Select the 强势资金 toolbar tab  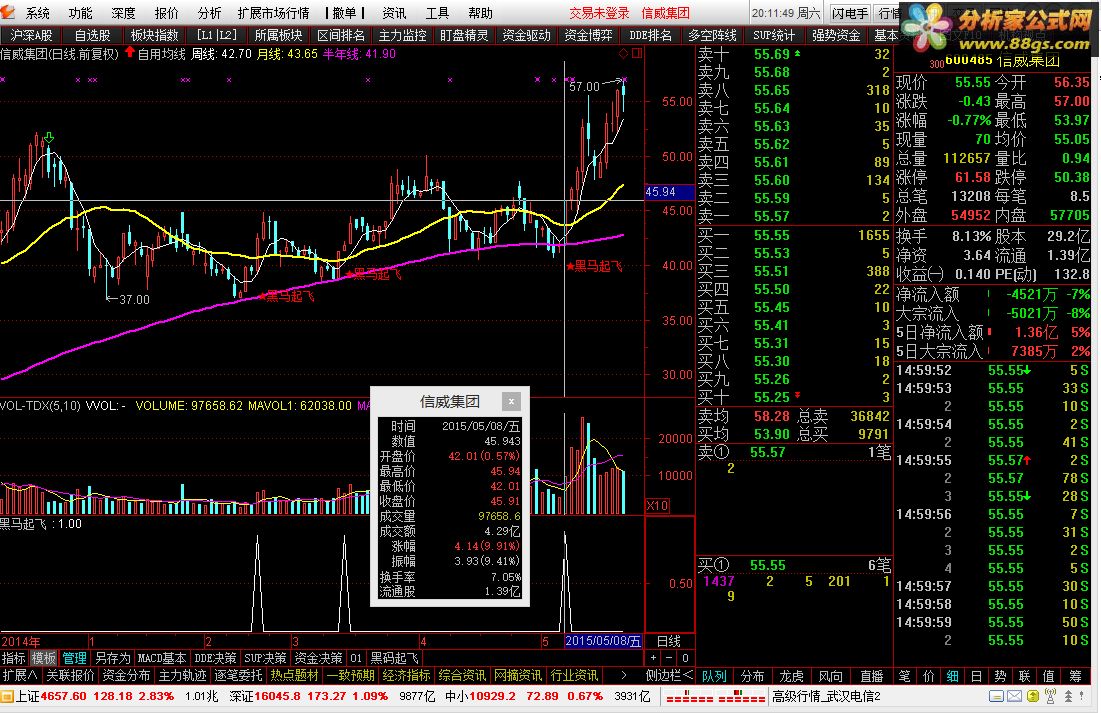coord(836,35)
